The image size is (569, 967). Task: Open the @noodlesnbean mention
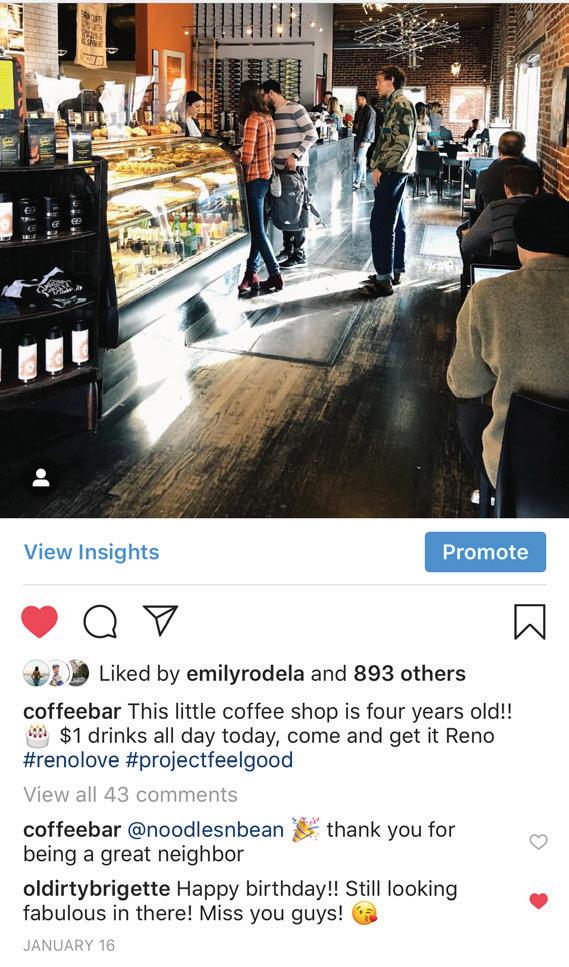click(x=205, y=830)
